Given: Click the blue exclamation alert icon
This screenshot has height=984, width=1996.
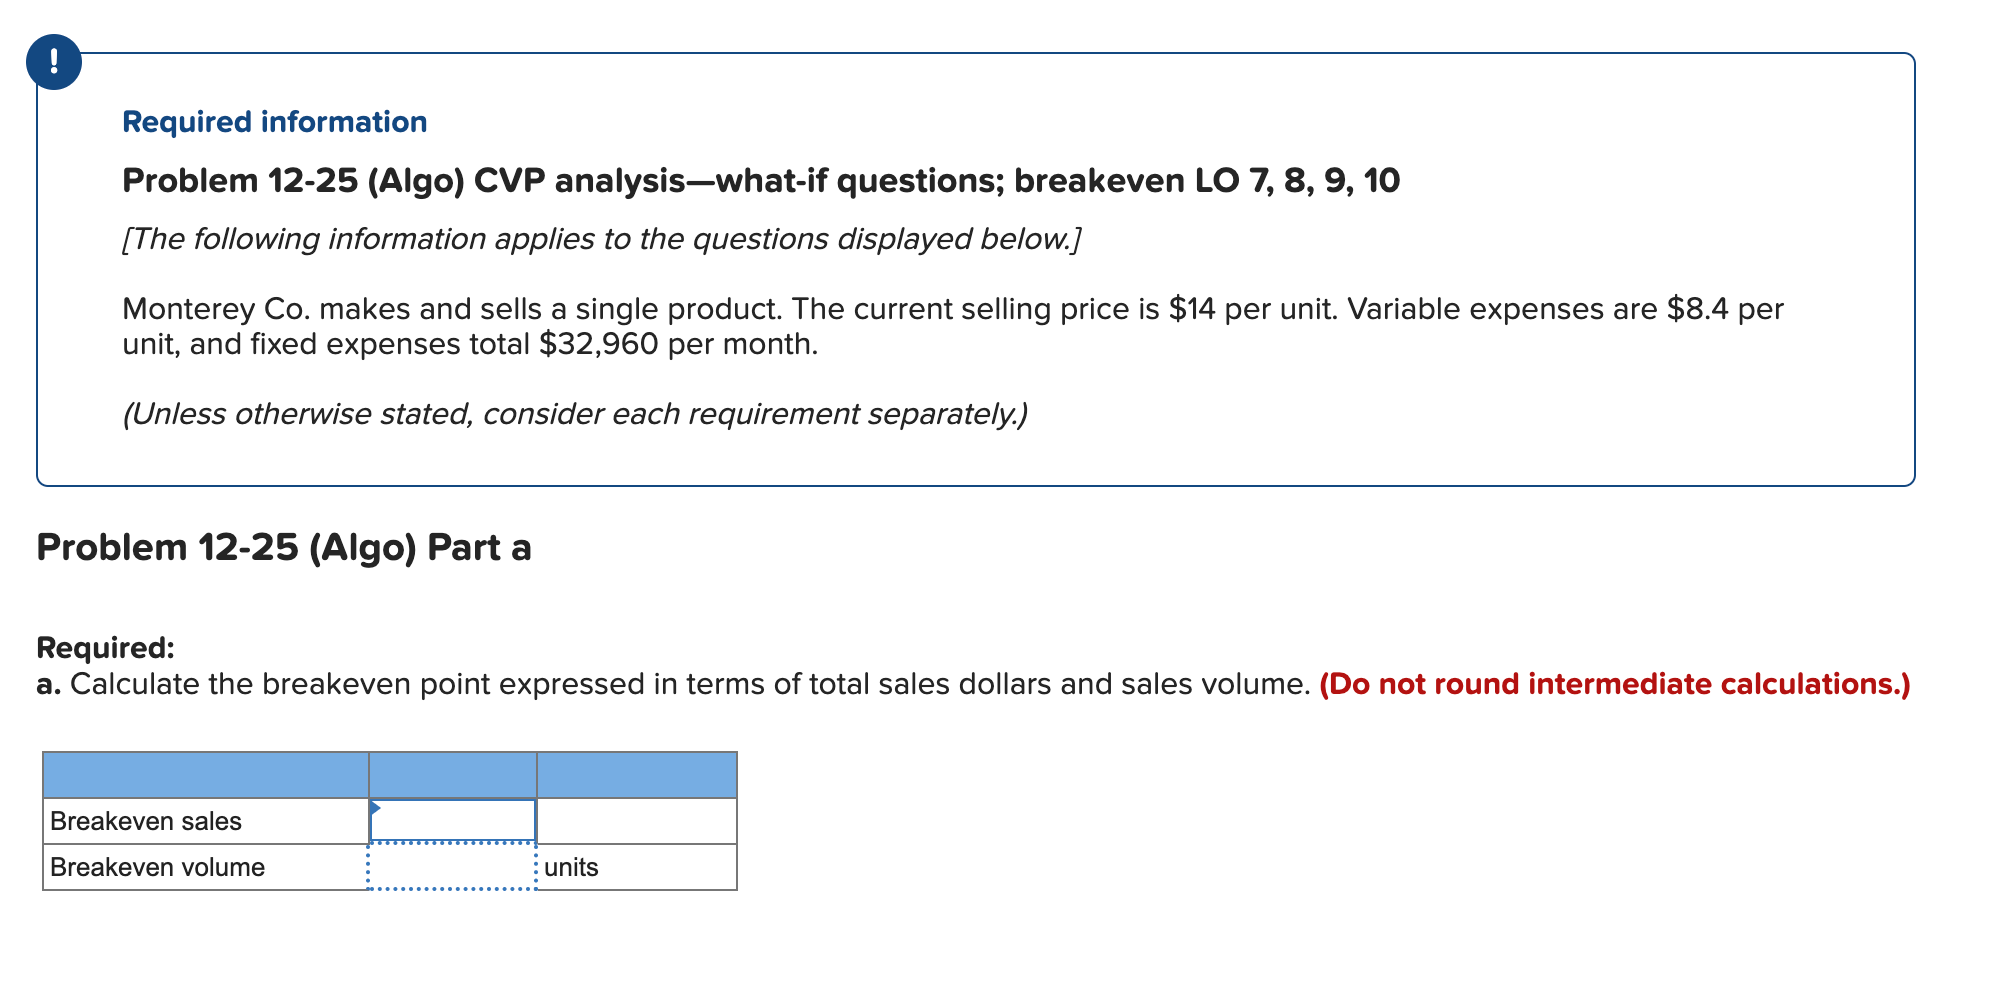Looking at the screenshot, I should pyautogui.click(x=52, y=62).
